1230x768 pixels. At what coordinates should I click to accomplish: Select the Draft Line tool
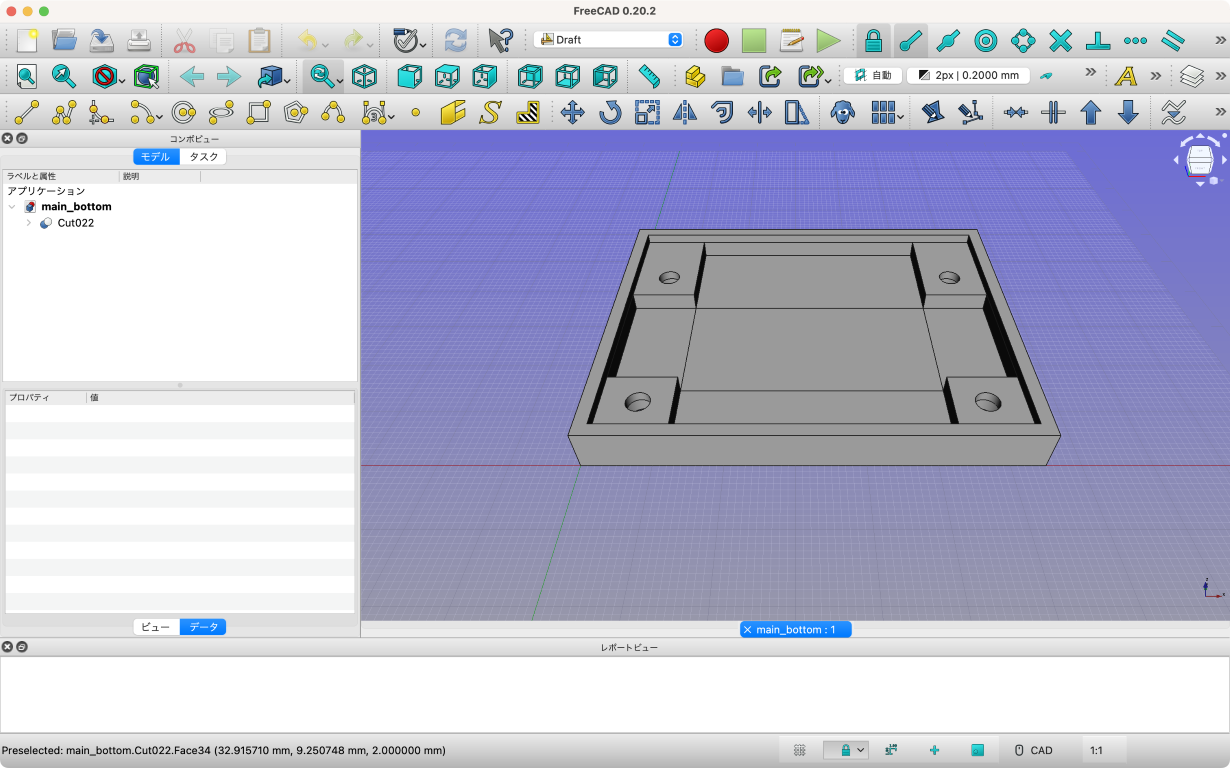click(x=27, y=112)
